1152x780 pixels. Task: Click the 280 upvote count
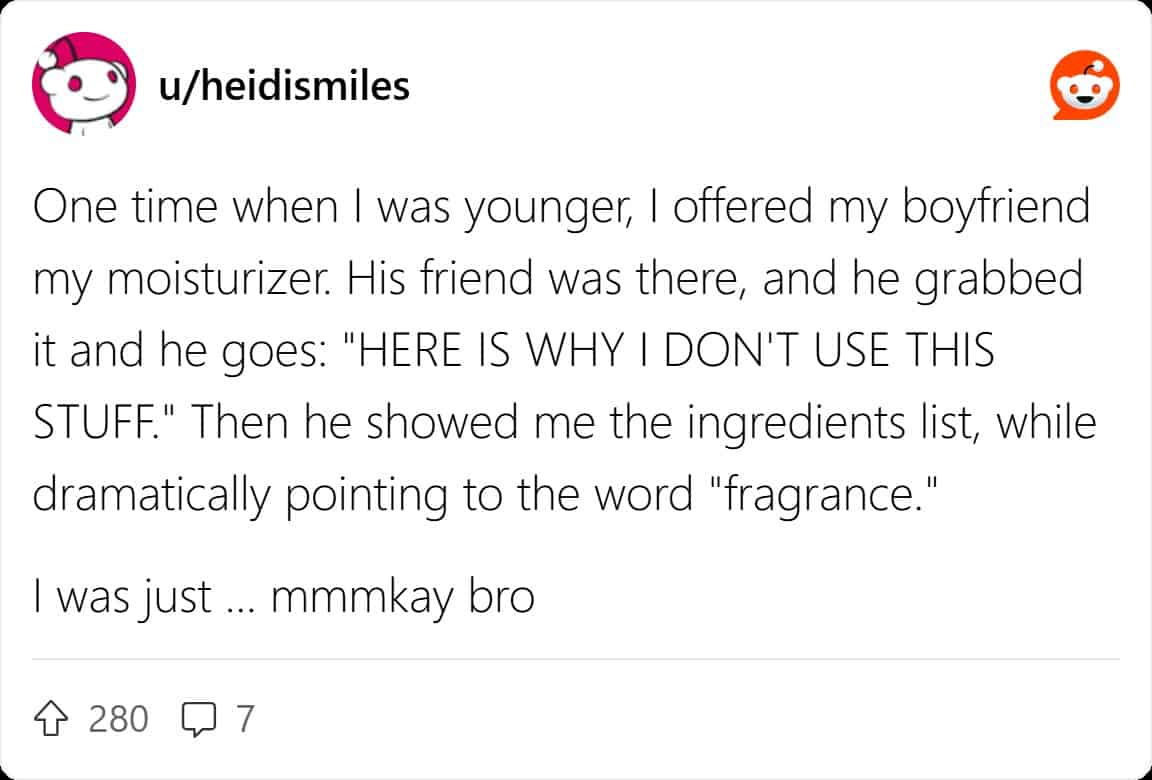click(118, 718)
